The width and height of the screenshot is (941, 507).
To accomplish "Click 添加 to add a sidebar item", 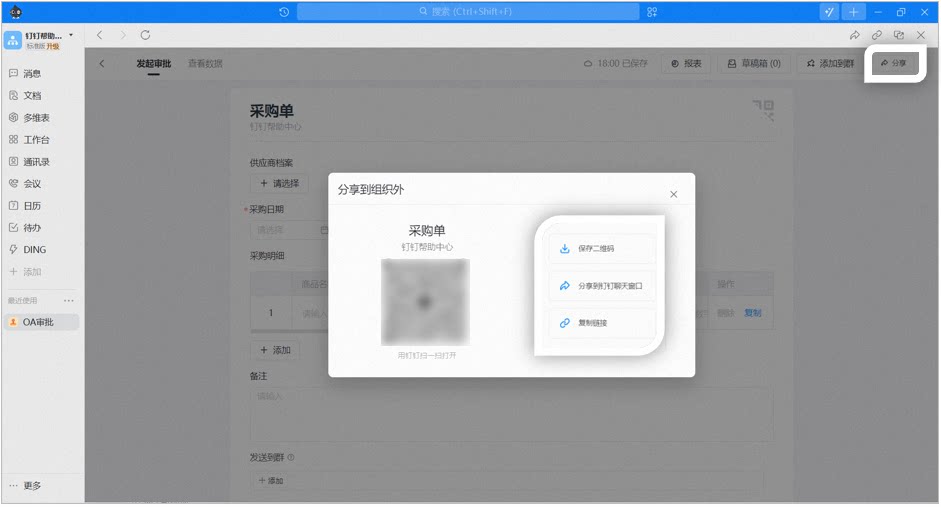I will tap(25, 272).
